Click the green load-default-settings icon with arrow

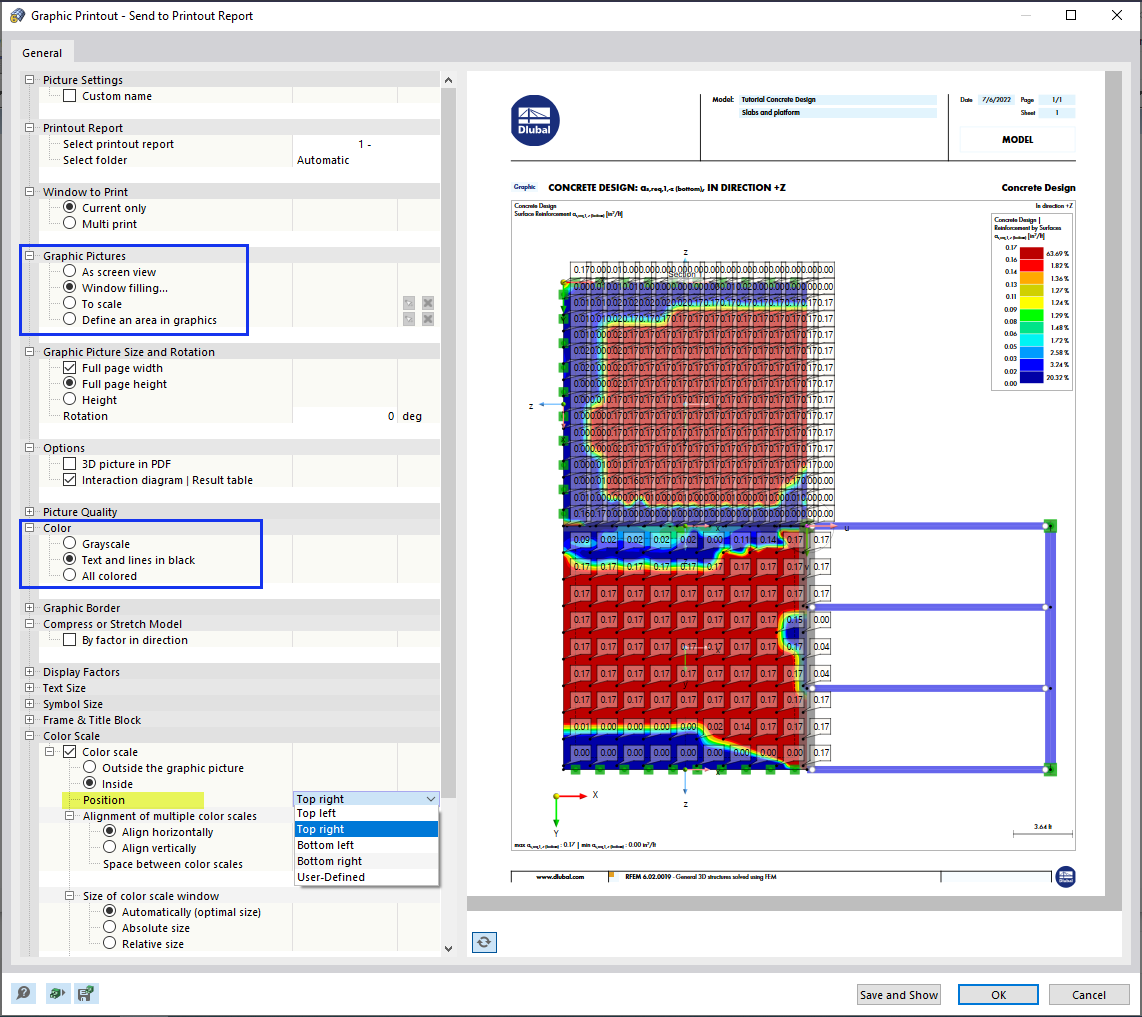tap(56, 993)
